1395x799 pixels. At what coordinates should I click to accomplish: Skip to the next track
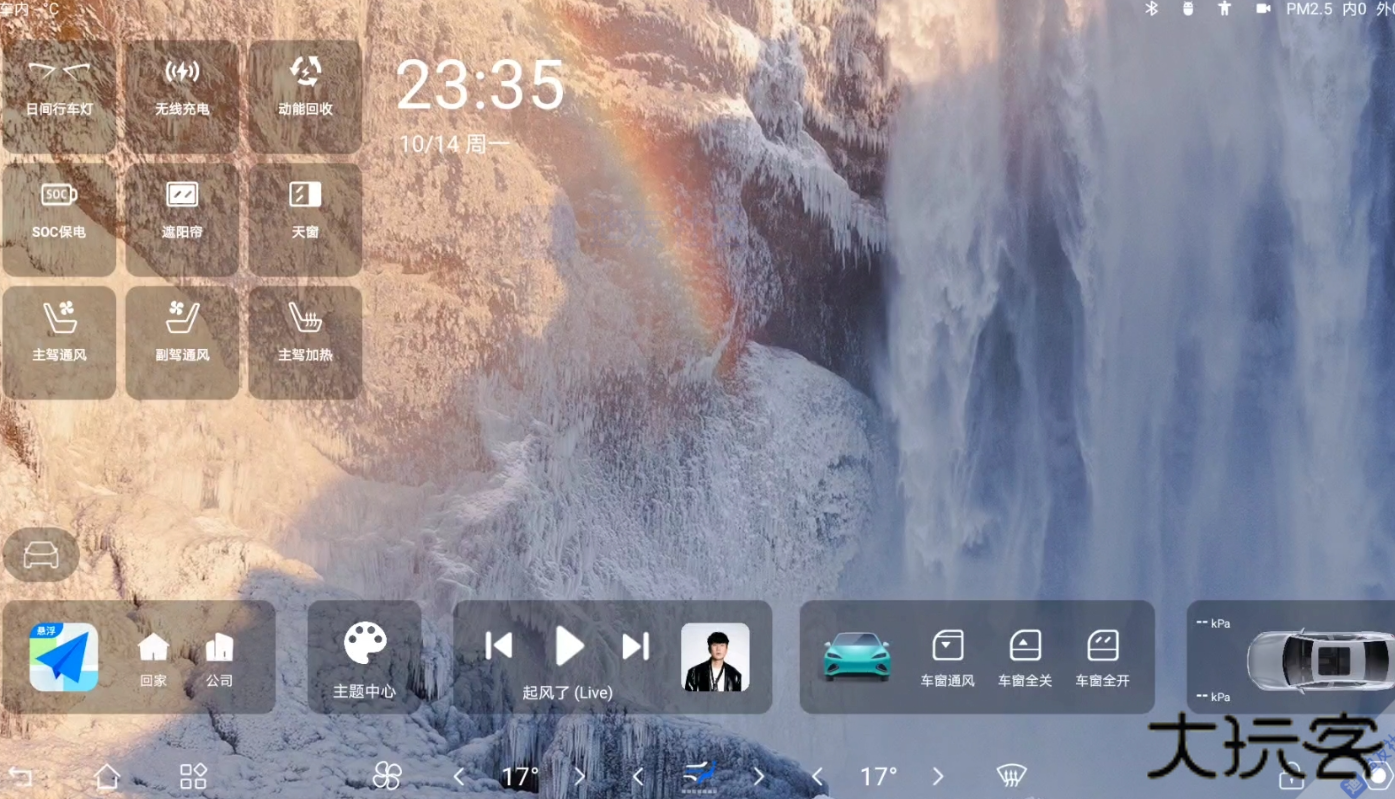point(636,646)
